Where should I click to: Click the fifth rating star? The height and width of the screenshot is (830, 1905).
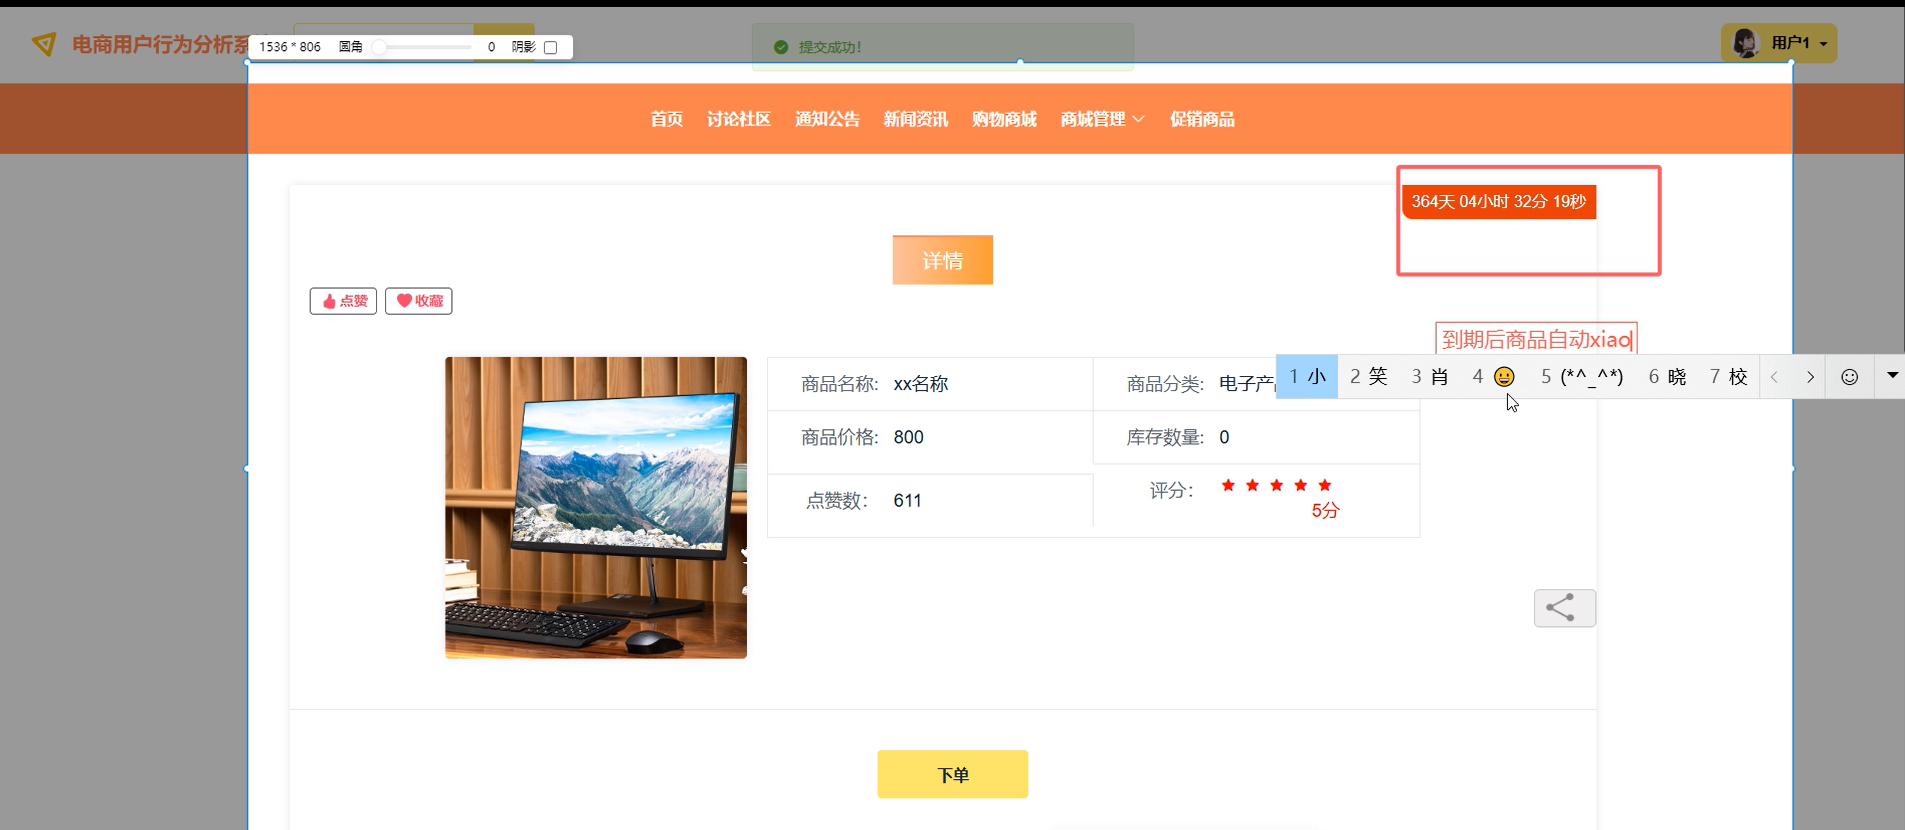pyautogui.click(x=1325, y=485)
